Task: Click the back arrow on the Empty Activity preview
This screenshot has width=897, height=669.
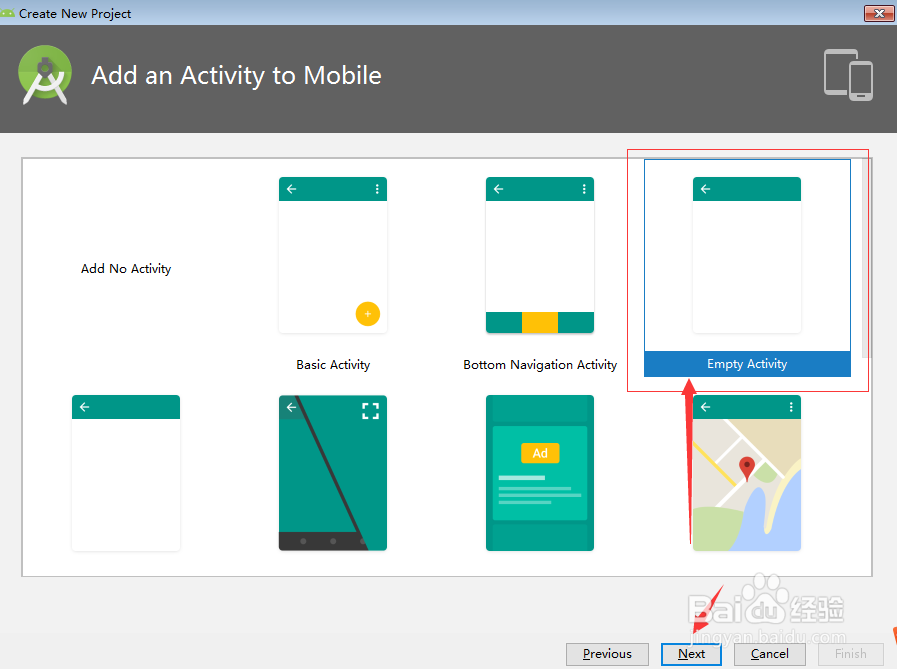Action: coord(705,188)
